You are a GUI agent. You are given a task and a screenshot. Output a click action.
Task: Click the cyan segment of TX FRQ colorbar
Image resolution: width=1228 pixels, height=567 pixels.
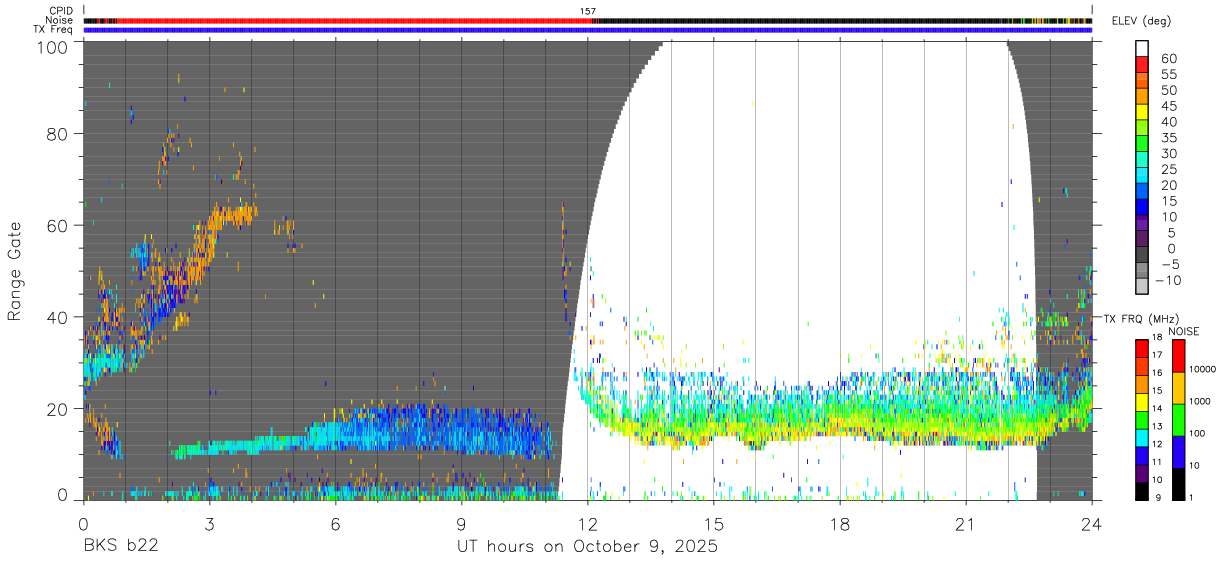click(x=1143, y=437)
